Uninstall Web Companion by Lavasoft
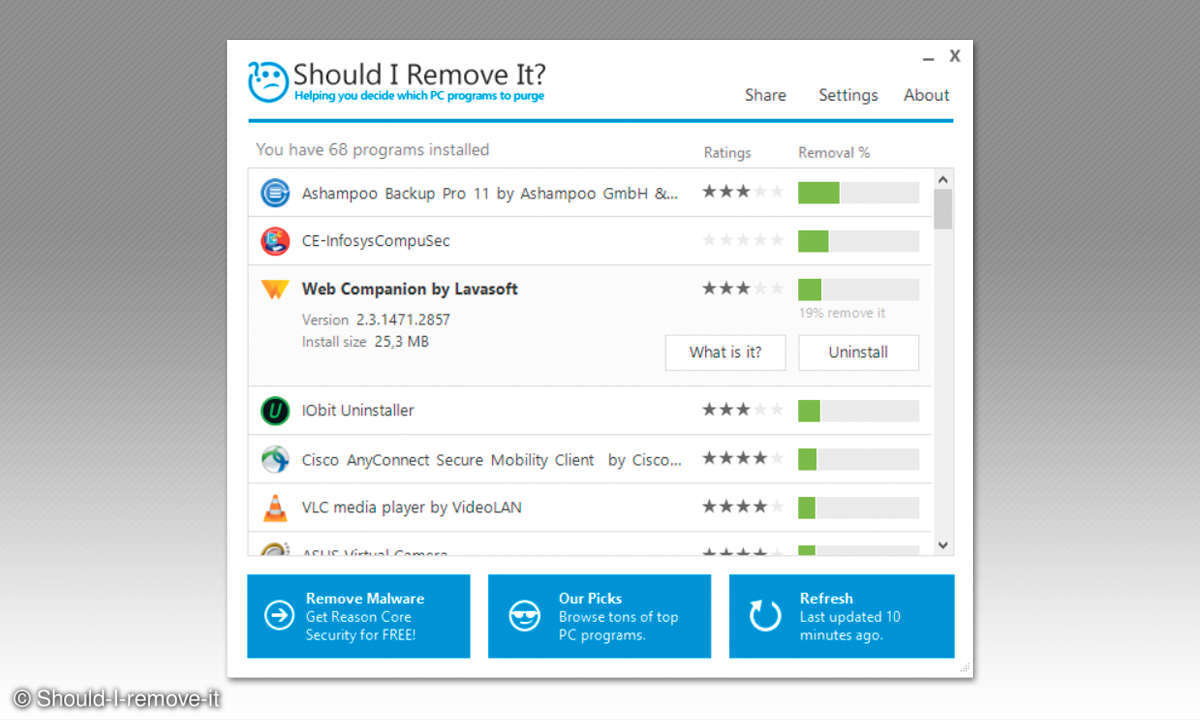This screenshot has width=1200, height=720. tap(858, 352)
